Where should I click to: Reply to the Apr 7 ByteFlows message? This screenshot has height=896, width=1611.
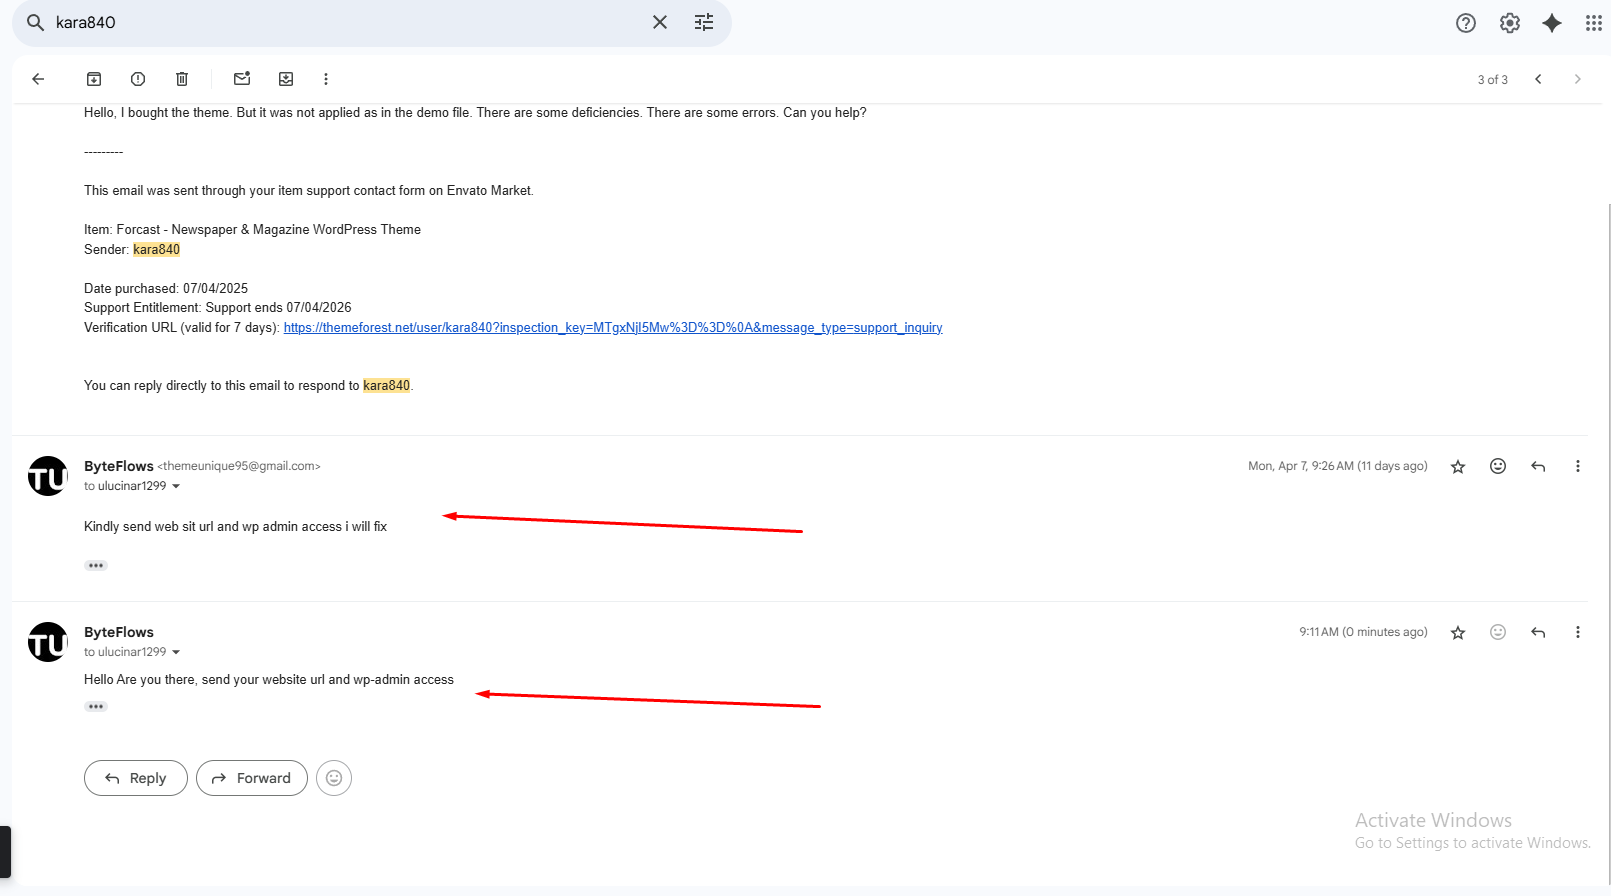[1538, 466]
